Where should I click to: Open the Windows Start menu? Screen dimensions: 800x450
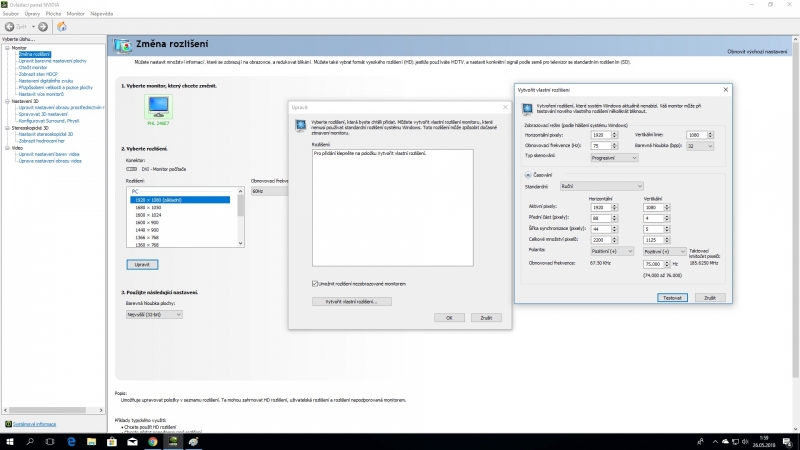click(x=10, y=442)
